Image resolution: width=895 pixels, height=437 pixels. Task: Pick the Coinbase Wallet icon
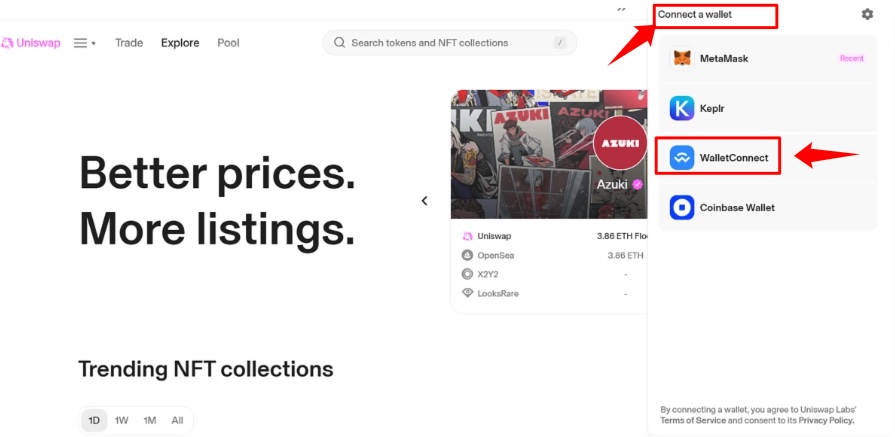click(x=682, y=208)
